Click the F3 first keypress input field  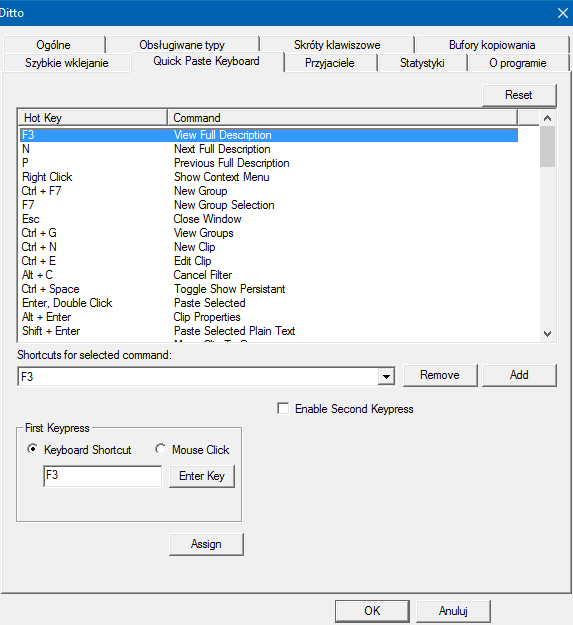[102, 476]
